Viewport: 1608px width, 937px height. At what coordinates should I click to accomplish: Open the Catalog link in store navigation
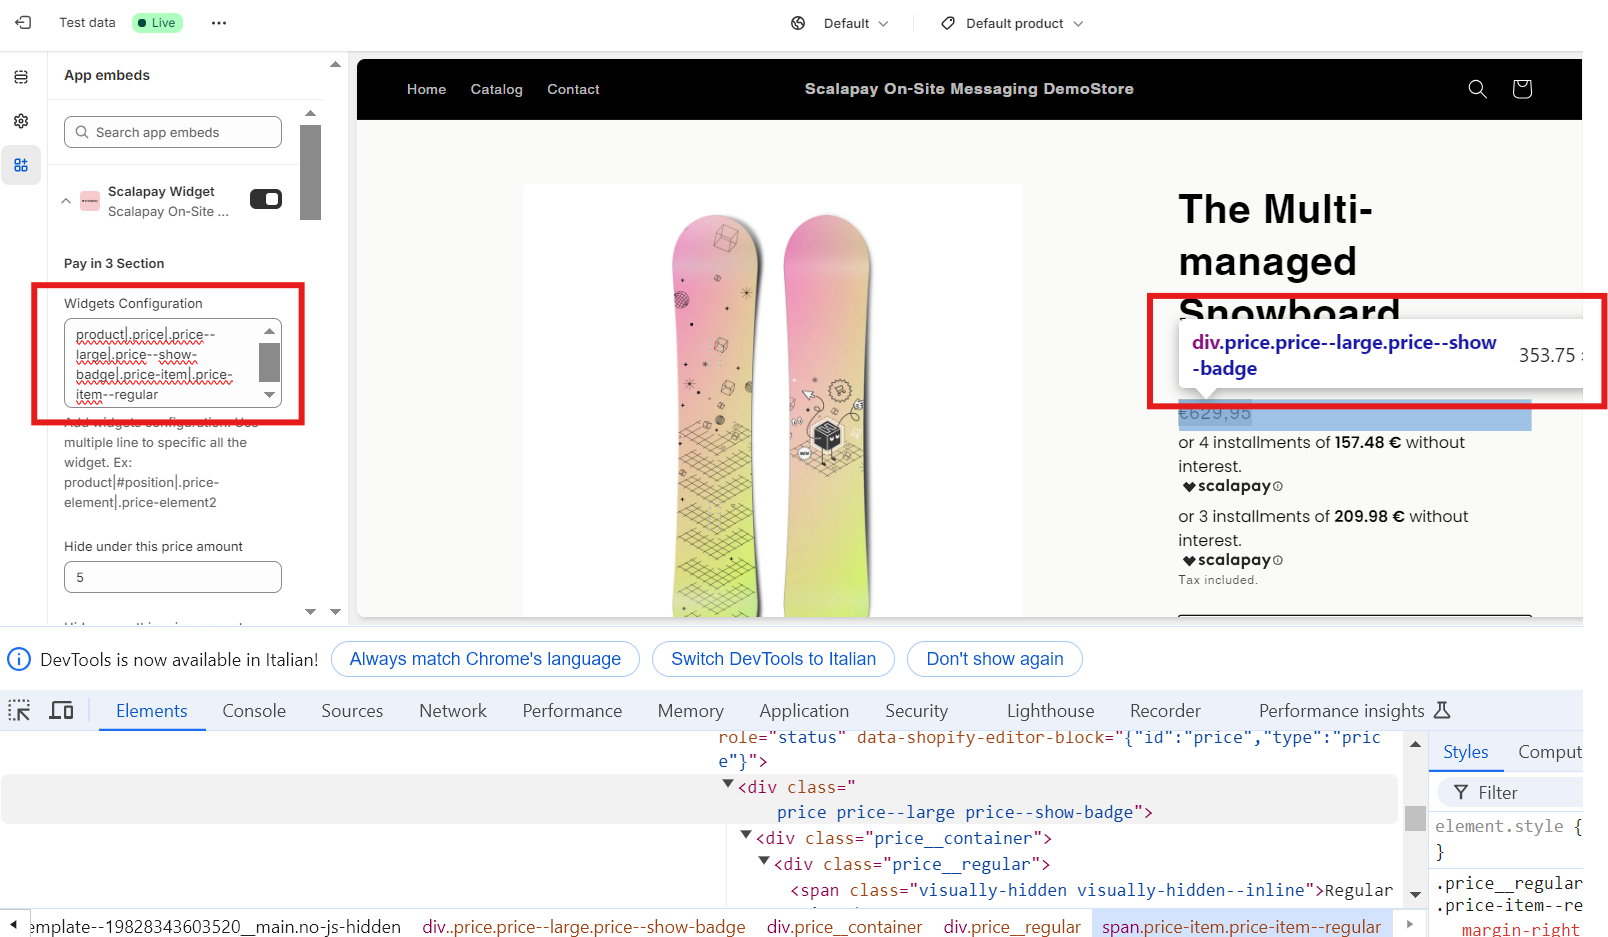click(497, 89)
